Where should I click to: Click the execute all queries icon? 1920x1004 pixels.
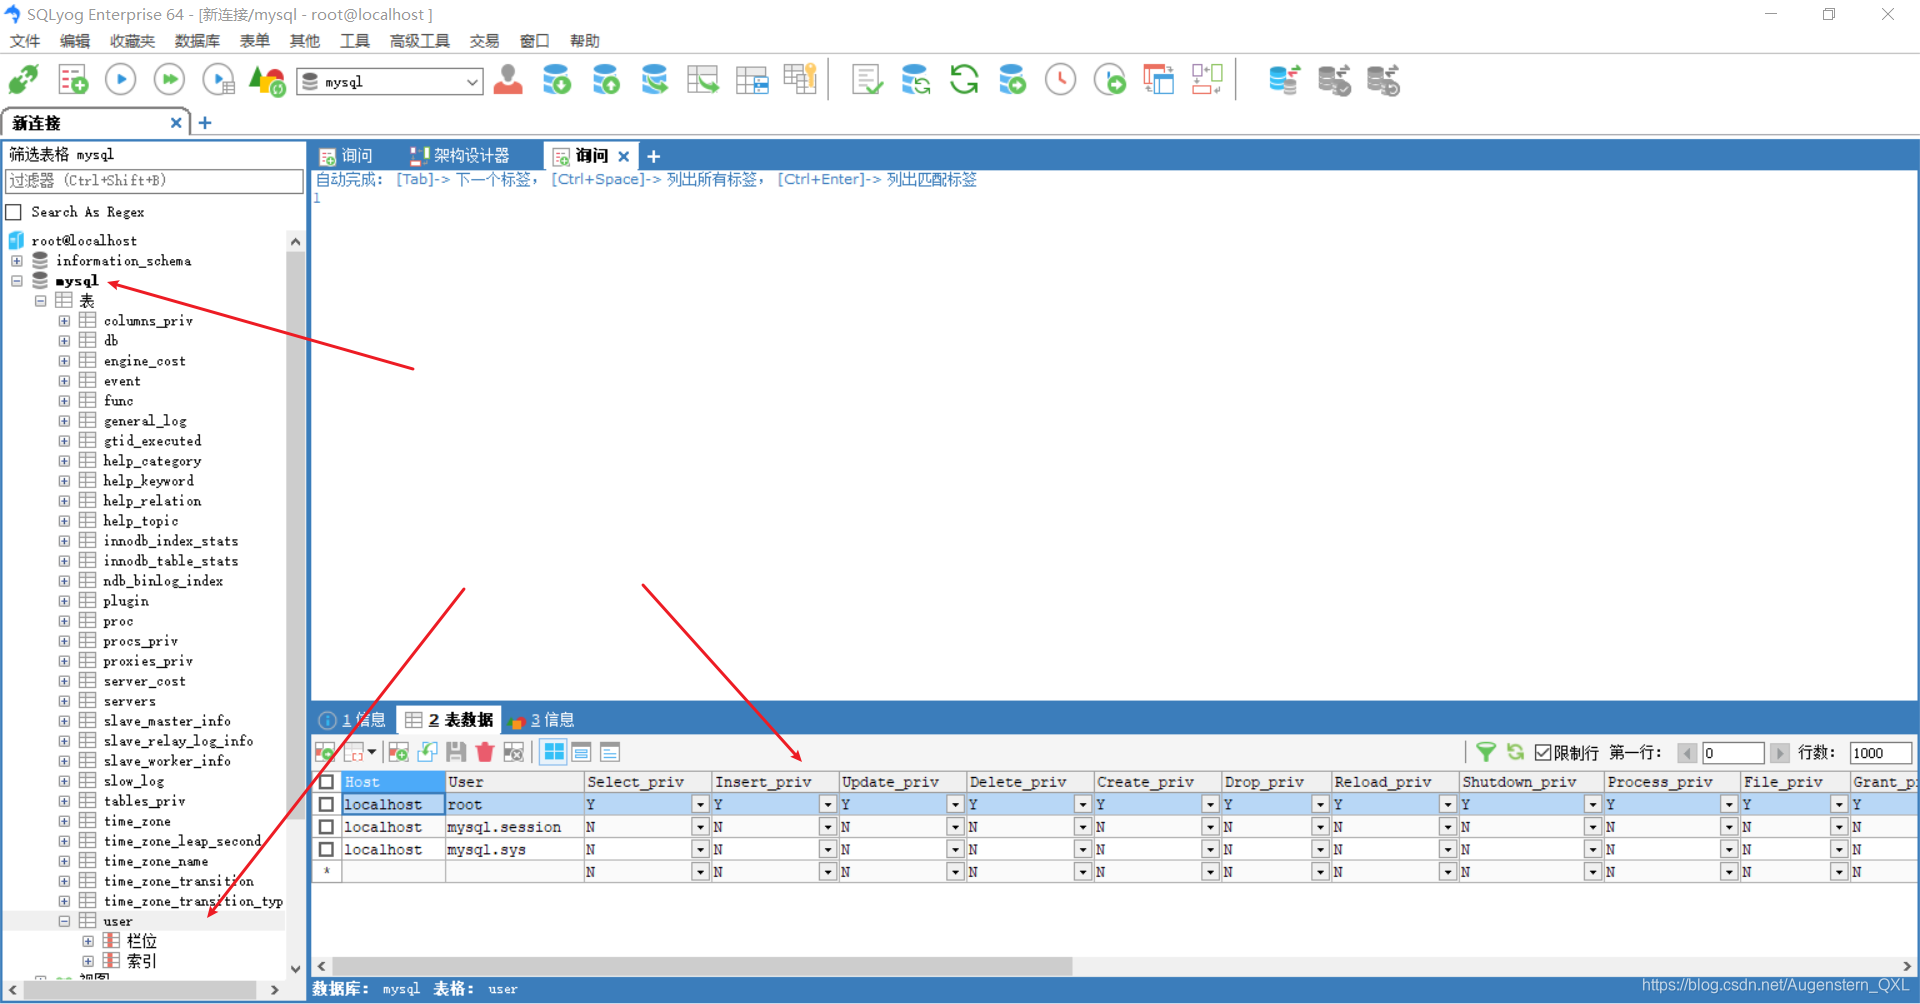(169, 80)
